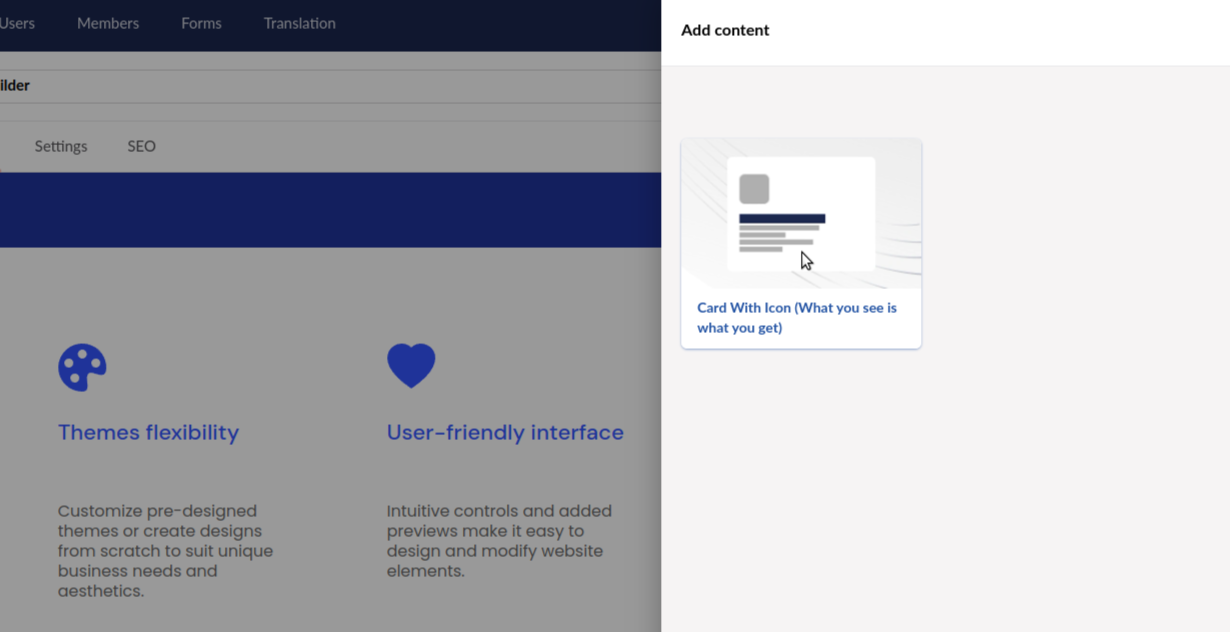Open the Members section

point(108,23)
